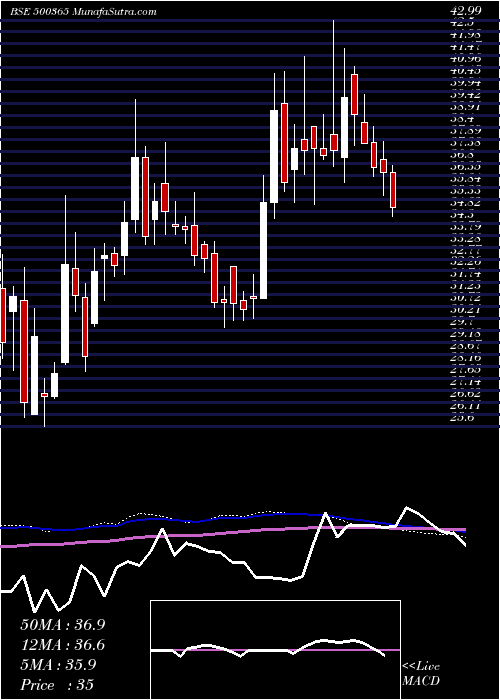Click the 5MA : 35.9 reading

coord(58,665)
